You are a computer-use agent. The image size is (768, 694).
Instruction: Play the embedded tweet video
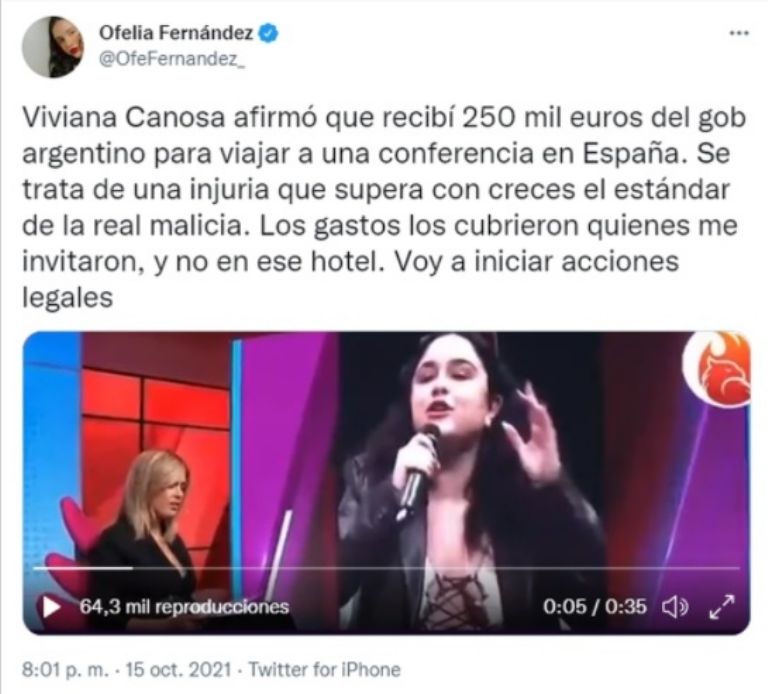coord(51,607)
